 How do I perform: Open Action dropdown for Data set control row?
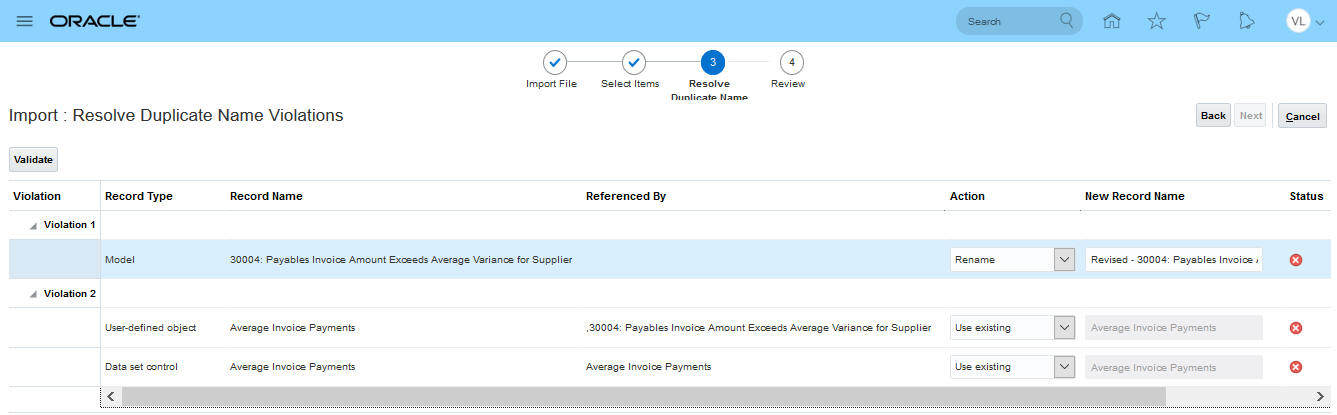[1012, 367]
